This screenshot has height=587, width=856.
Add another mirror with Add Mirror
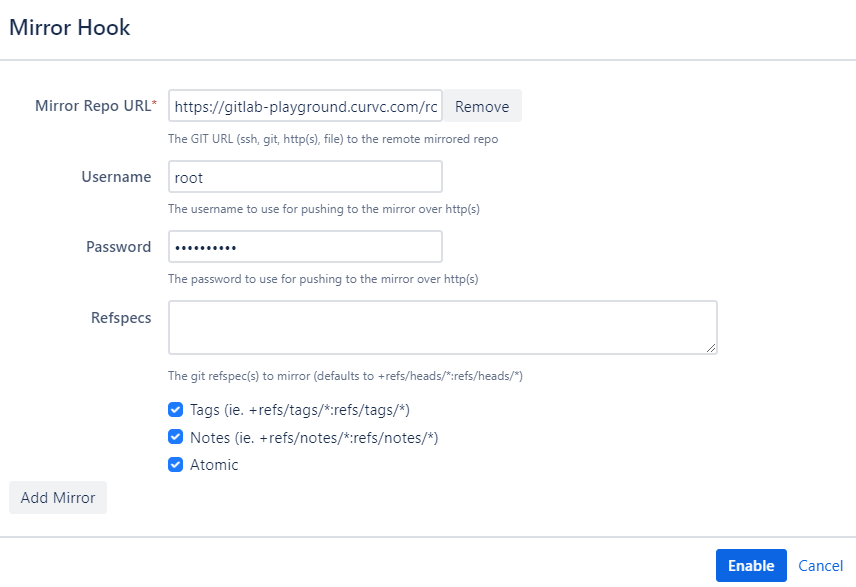click(58, 497)
